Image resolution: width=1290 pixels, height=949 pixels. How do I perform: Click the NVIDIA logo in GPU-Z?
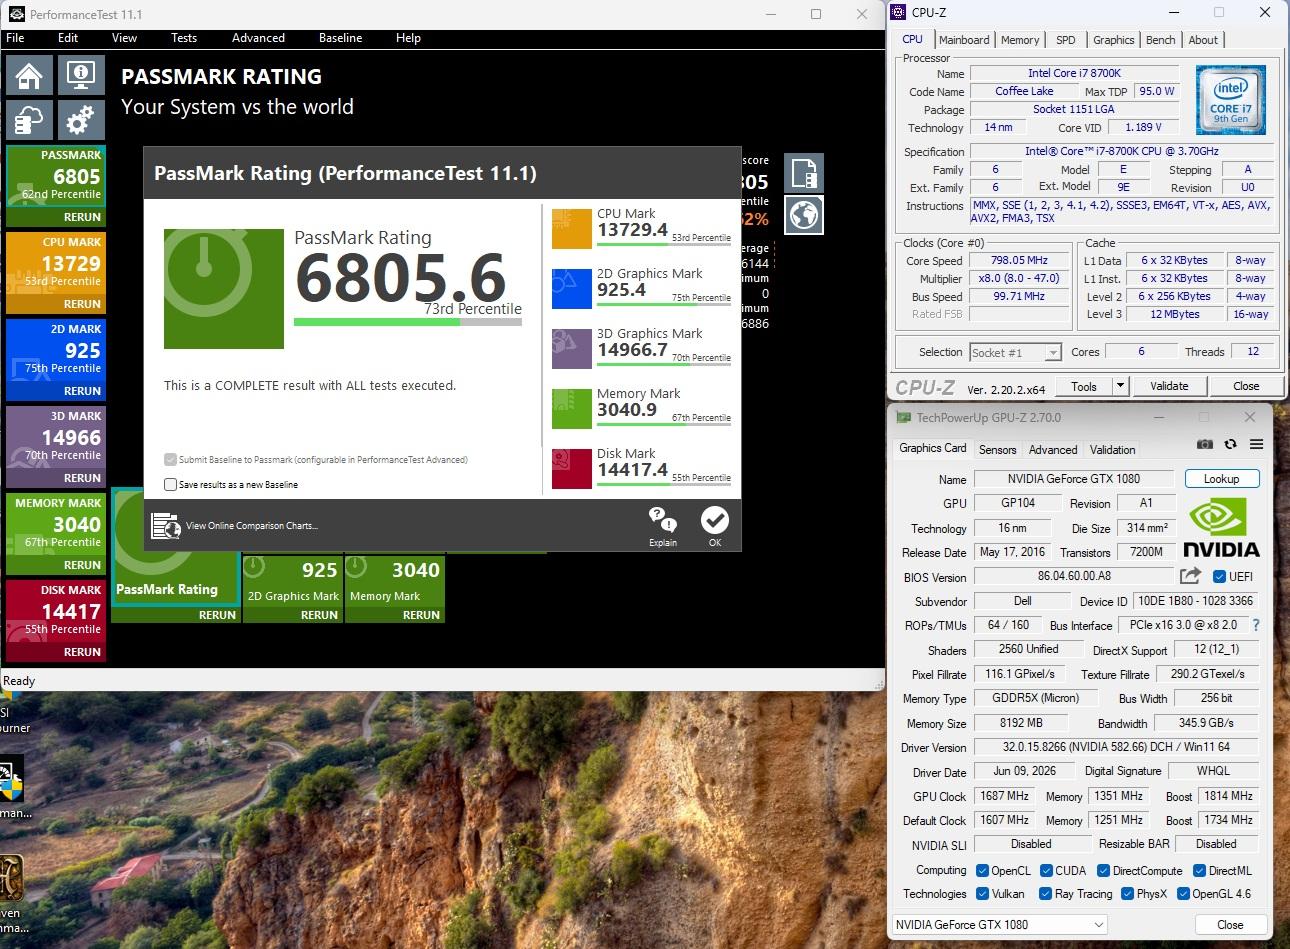tap(1221, 527)
